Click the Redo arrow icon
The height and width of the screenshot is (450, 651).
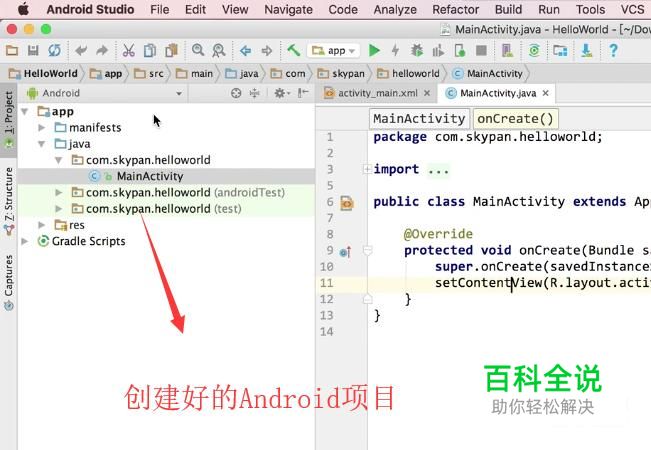pos(102,51)
